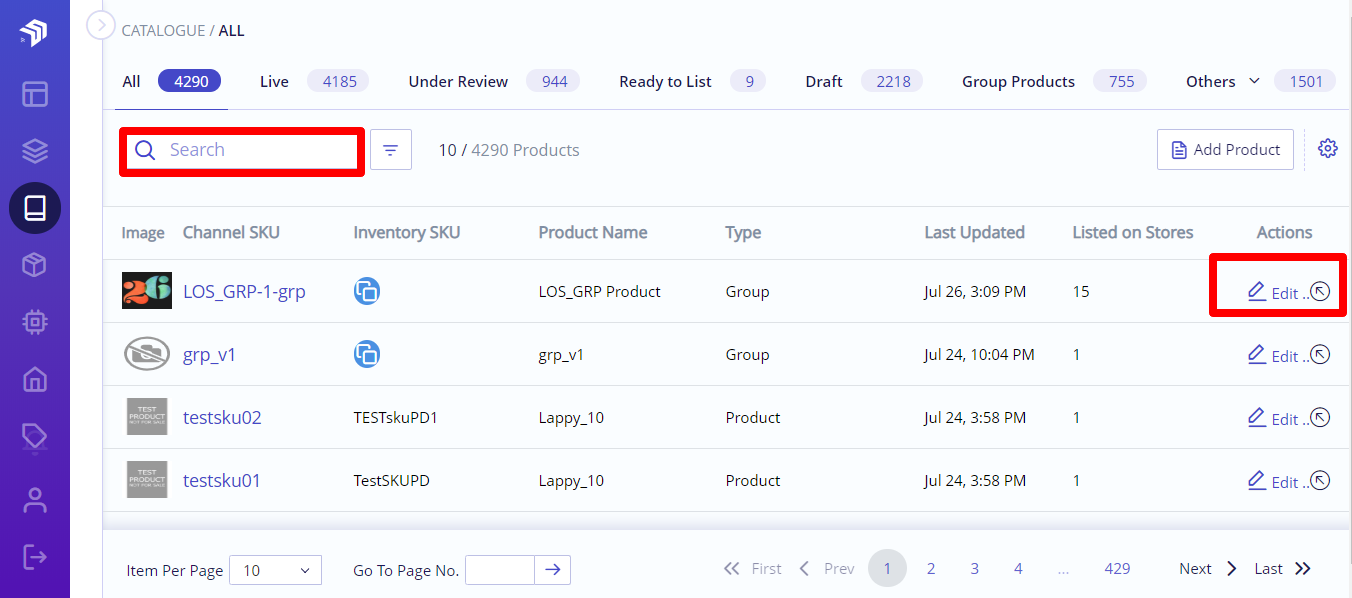The width and height of the screenshot is (1352, 598).
Task: Jump to Last page
Action: coord(1283,568)
